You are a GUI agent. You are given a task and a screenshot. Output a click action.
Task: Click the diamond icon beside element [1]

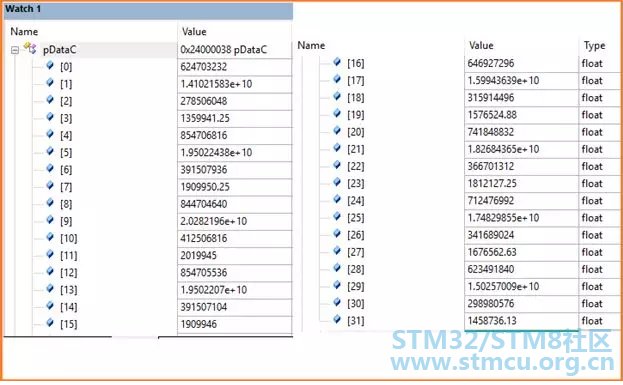pos(50,82)
